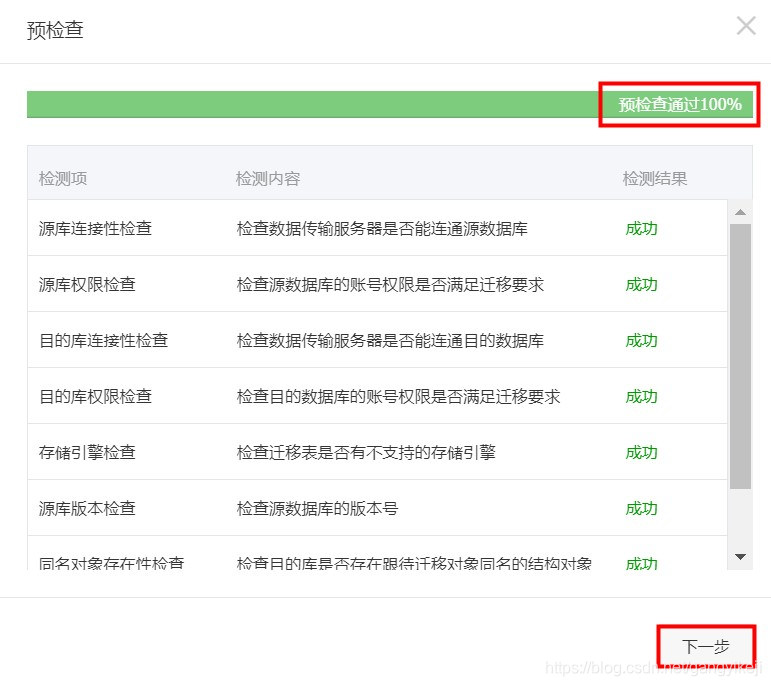Image resolution: width=771 pixels, height=686 pixels.
Task: Click the scrollbar up arrow
Action: click(x=740, y=212)
